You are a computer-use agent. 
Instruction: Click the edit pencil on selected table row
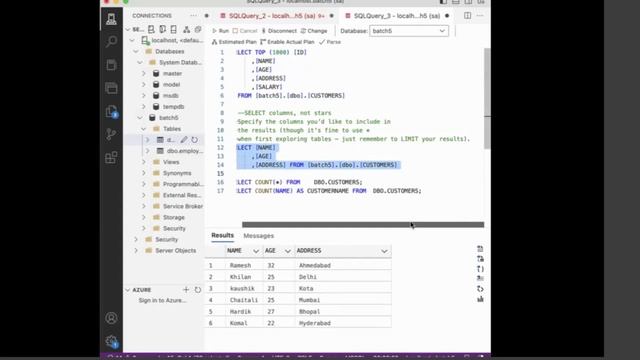pos(184,140)
